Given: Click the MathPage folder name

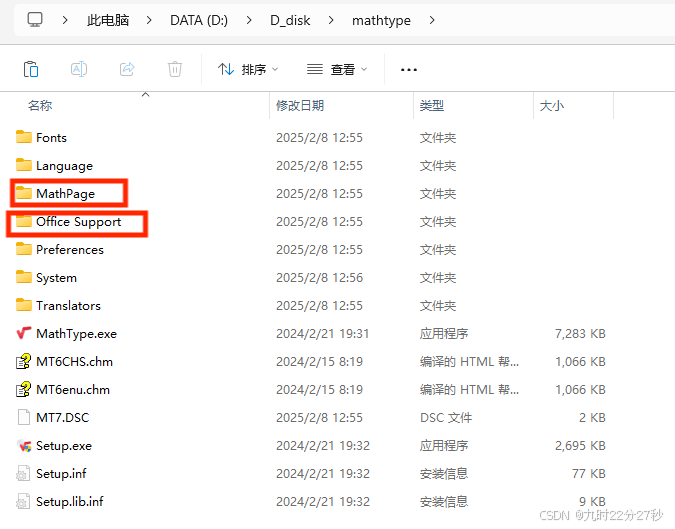Looking at the screenshot, I should coord(65,194).
